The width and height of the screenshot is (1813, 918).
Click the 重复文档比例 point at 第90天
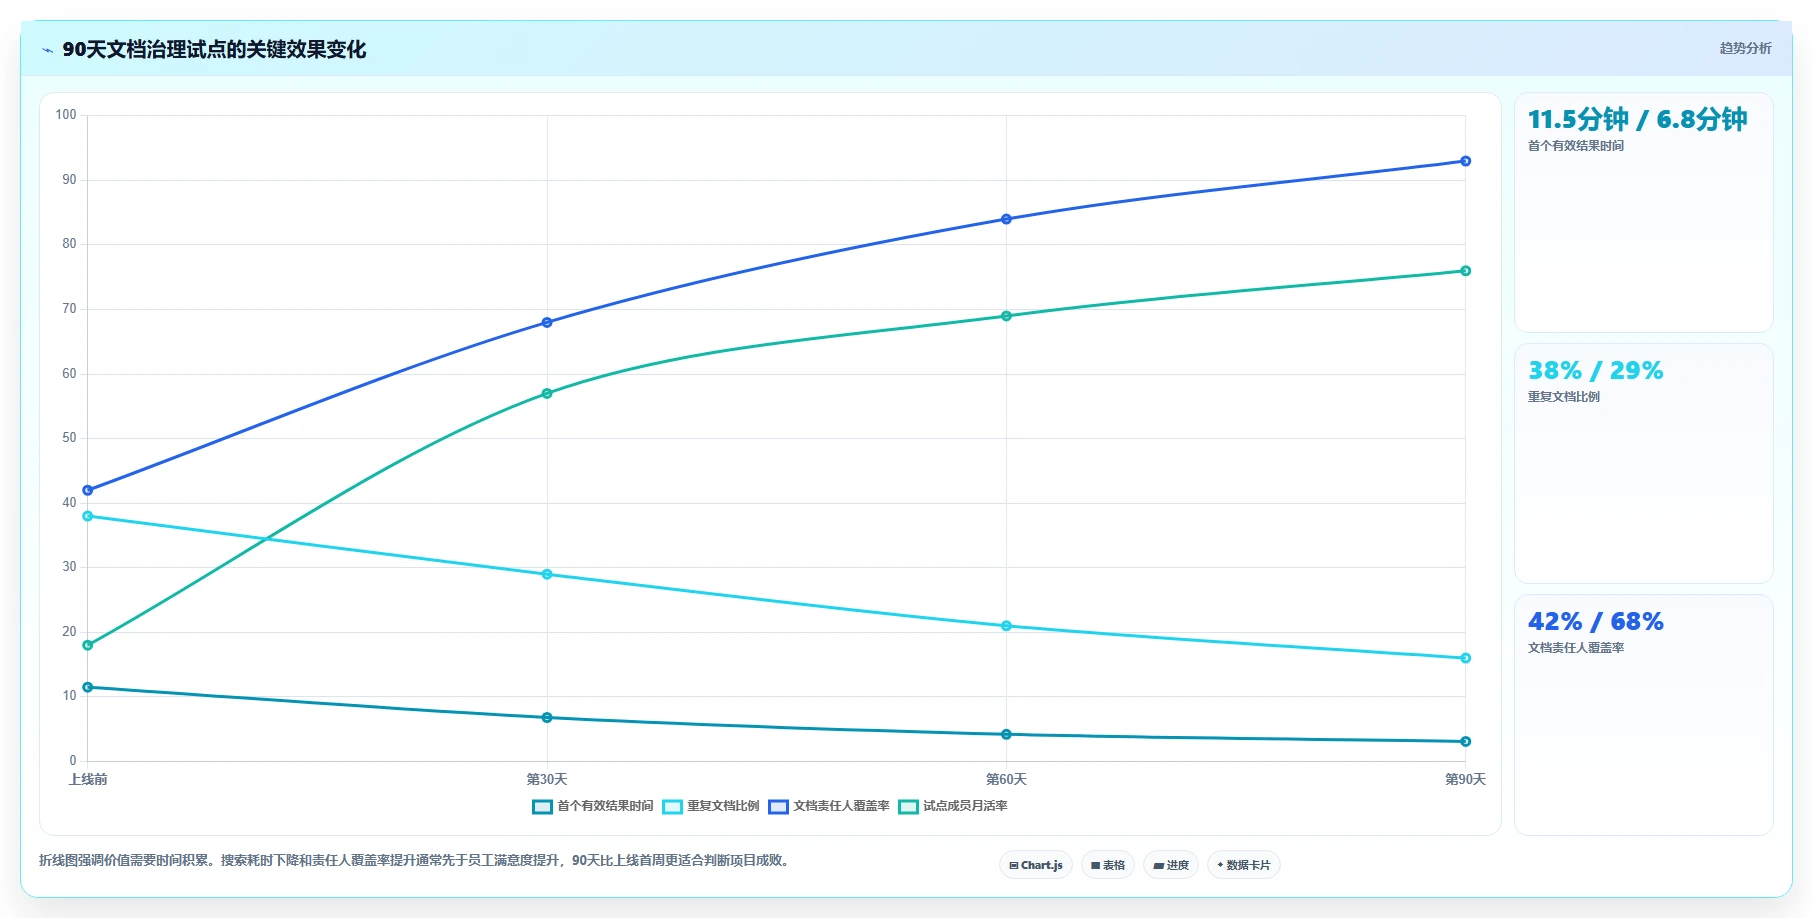coord(1465,658)
